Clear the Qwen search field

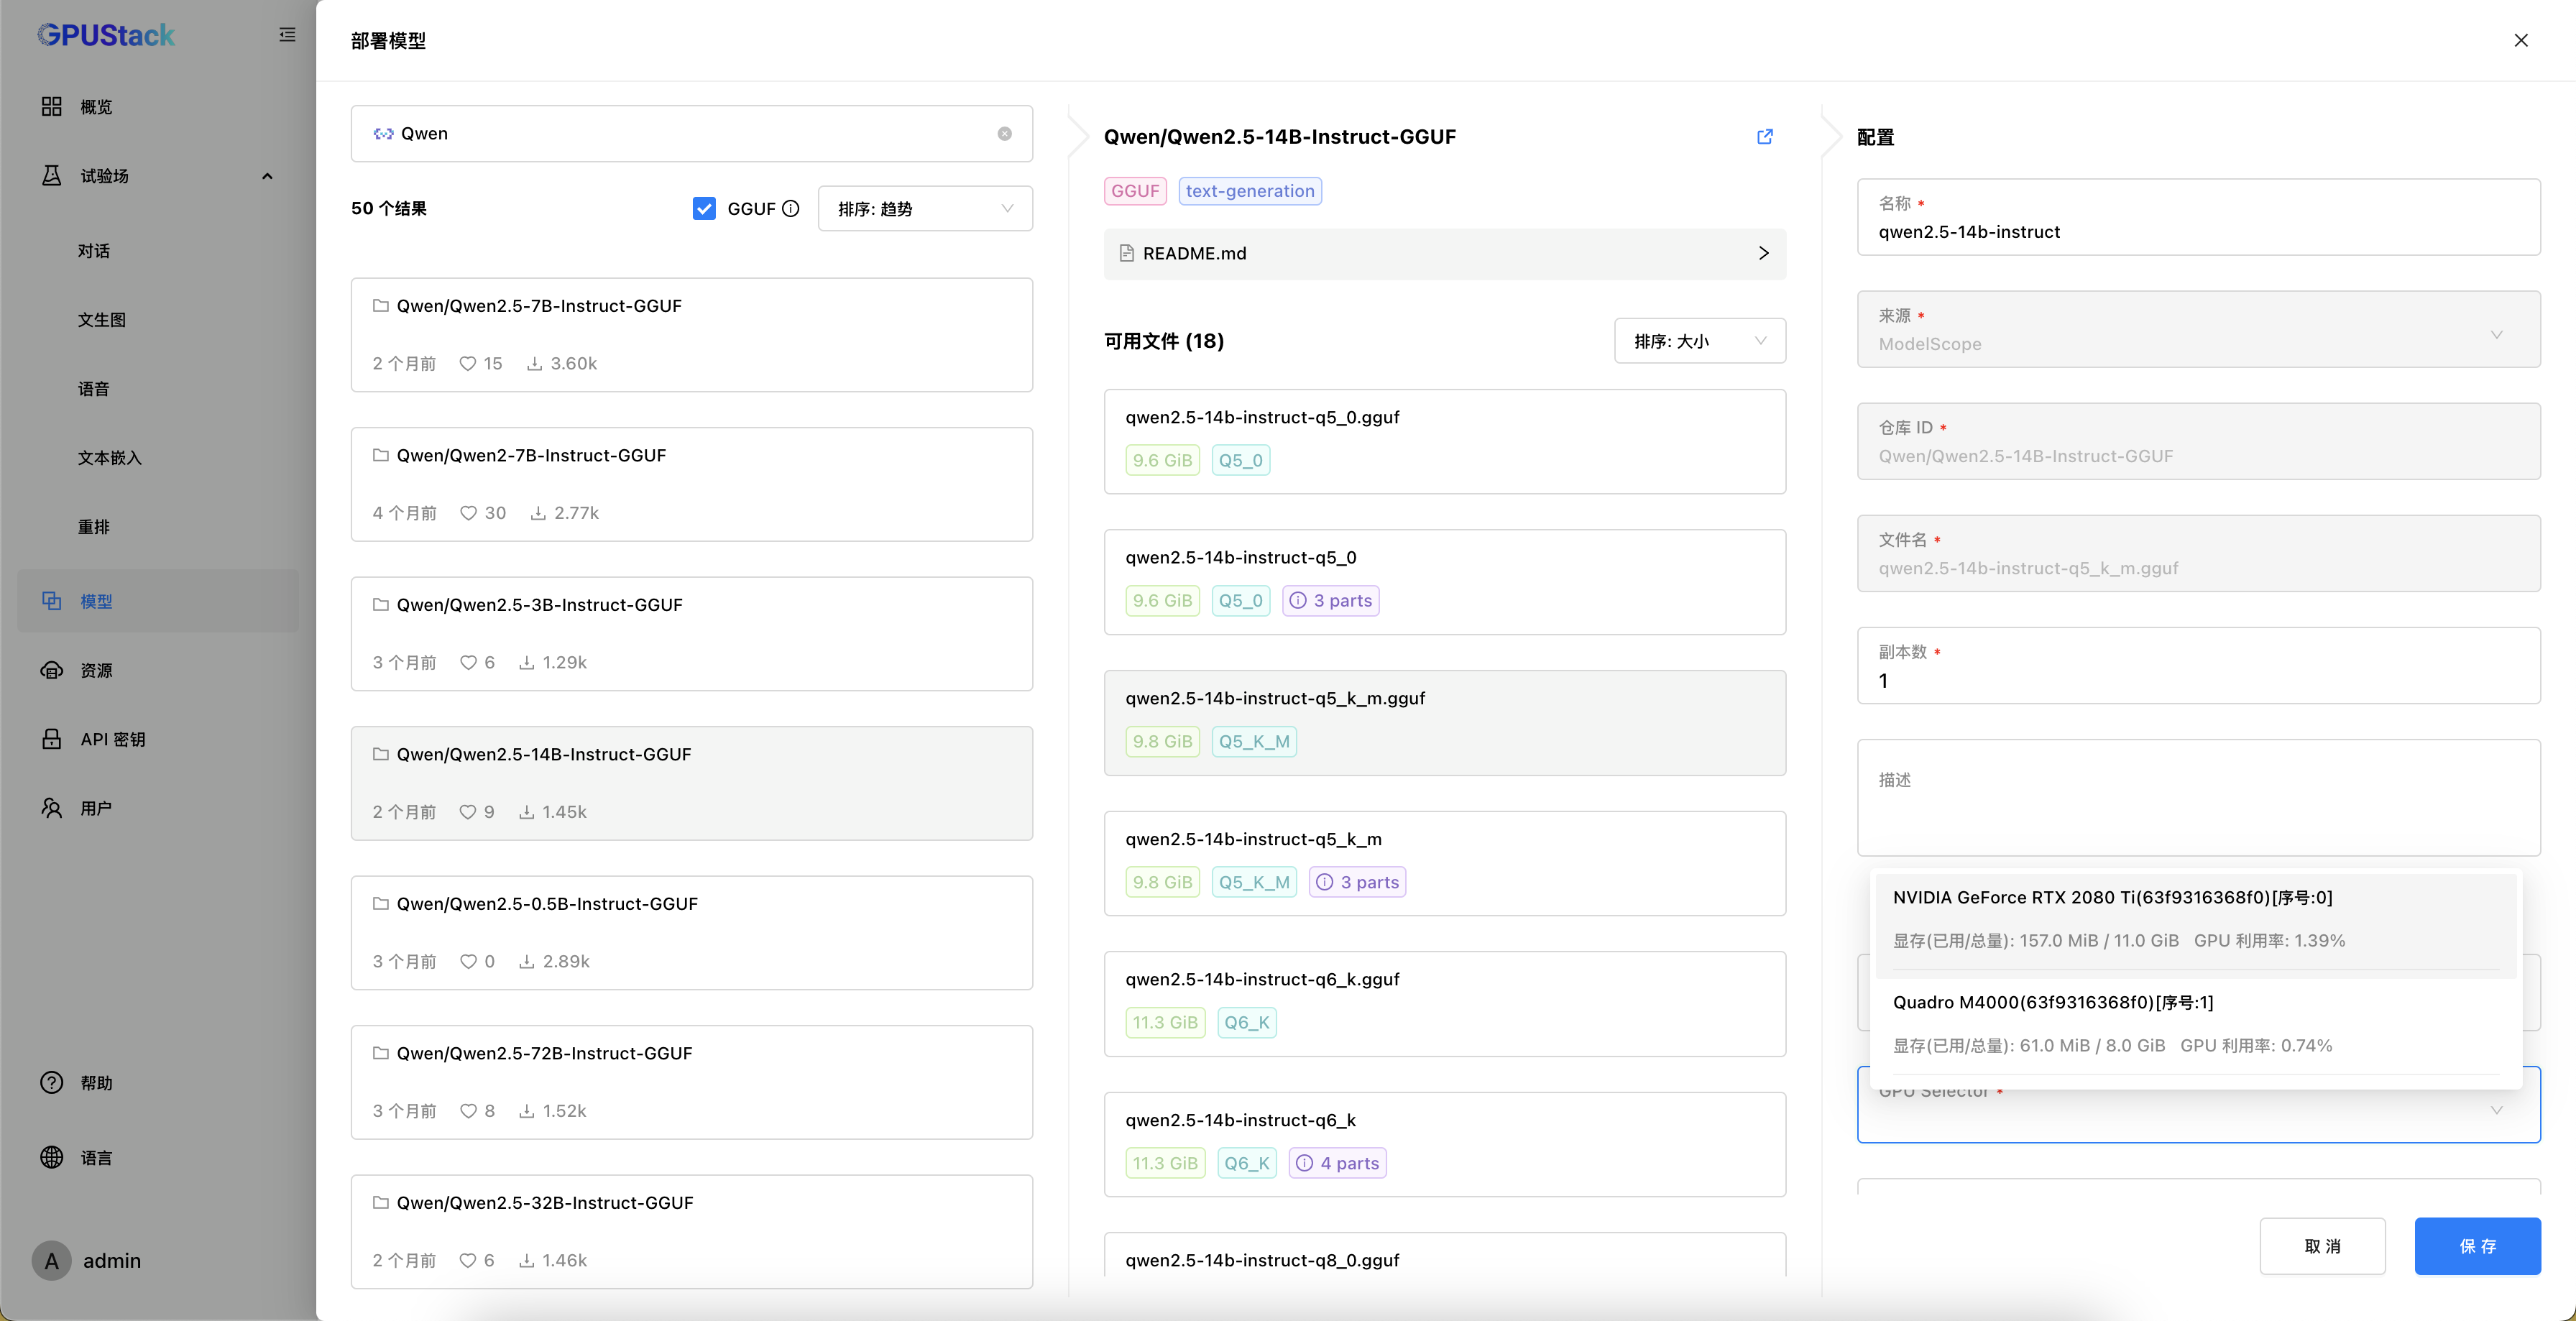coord(1004,134)
